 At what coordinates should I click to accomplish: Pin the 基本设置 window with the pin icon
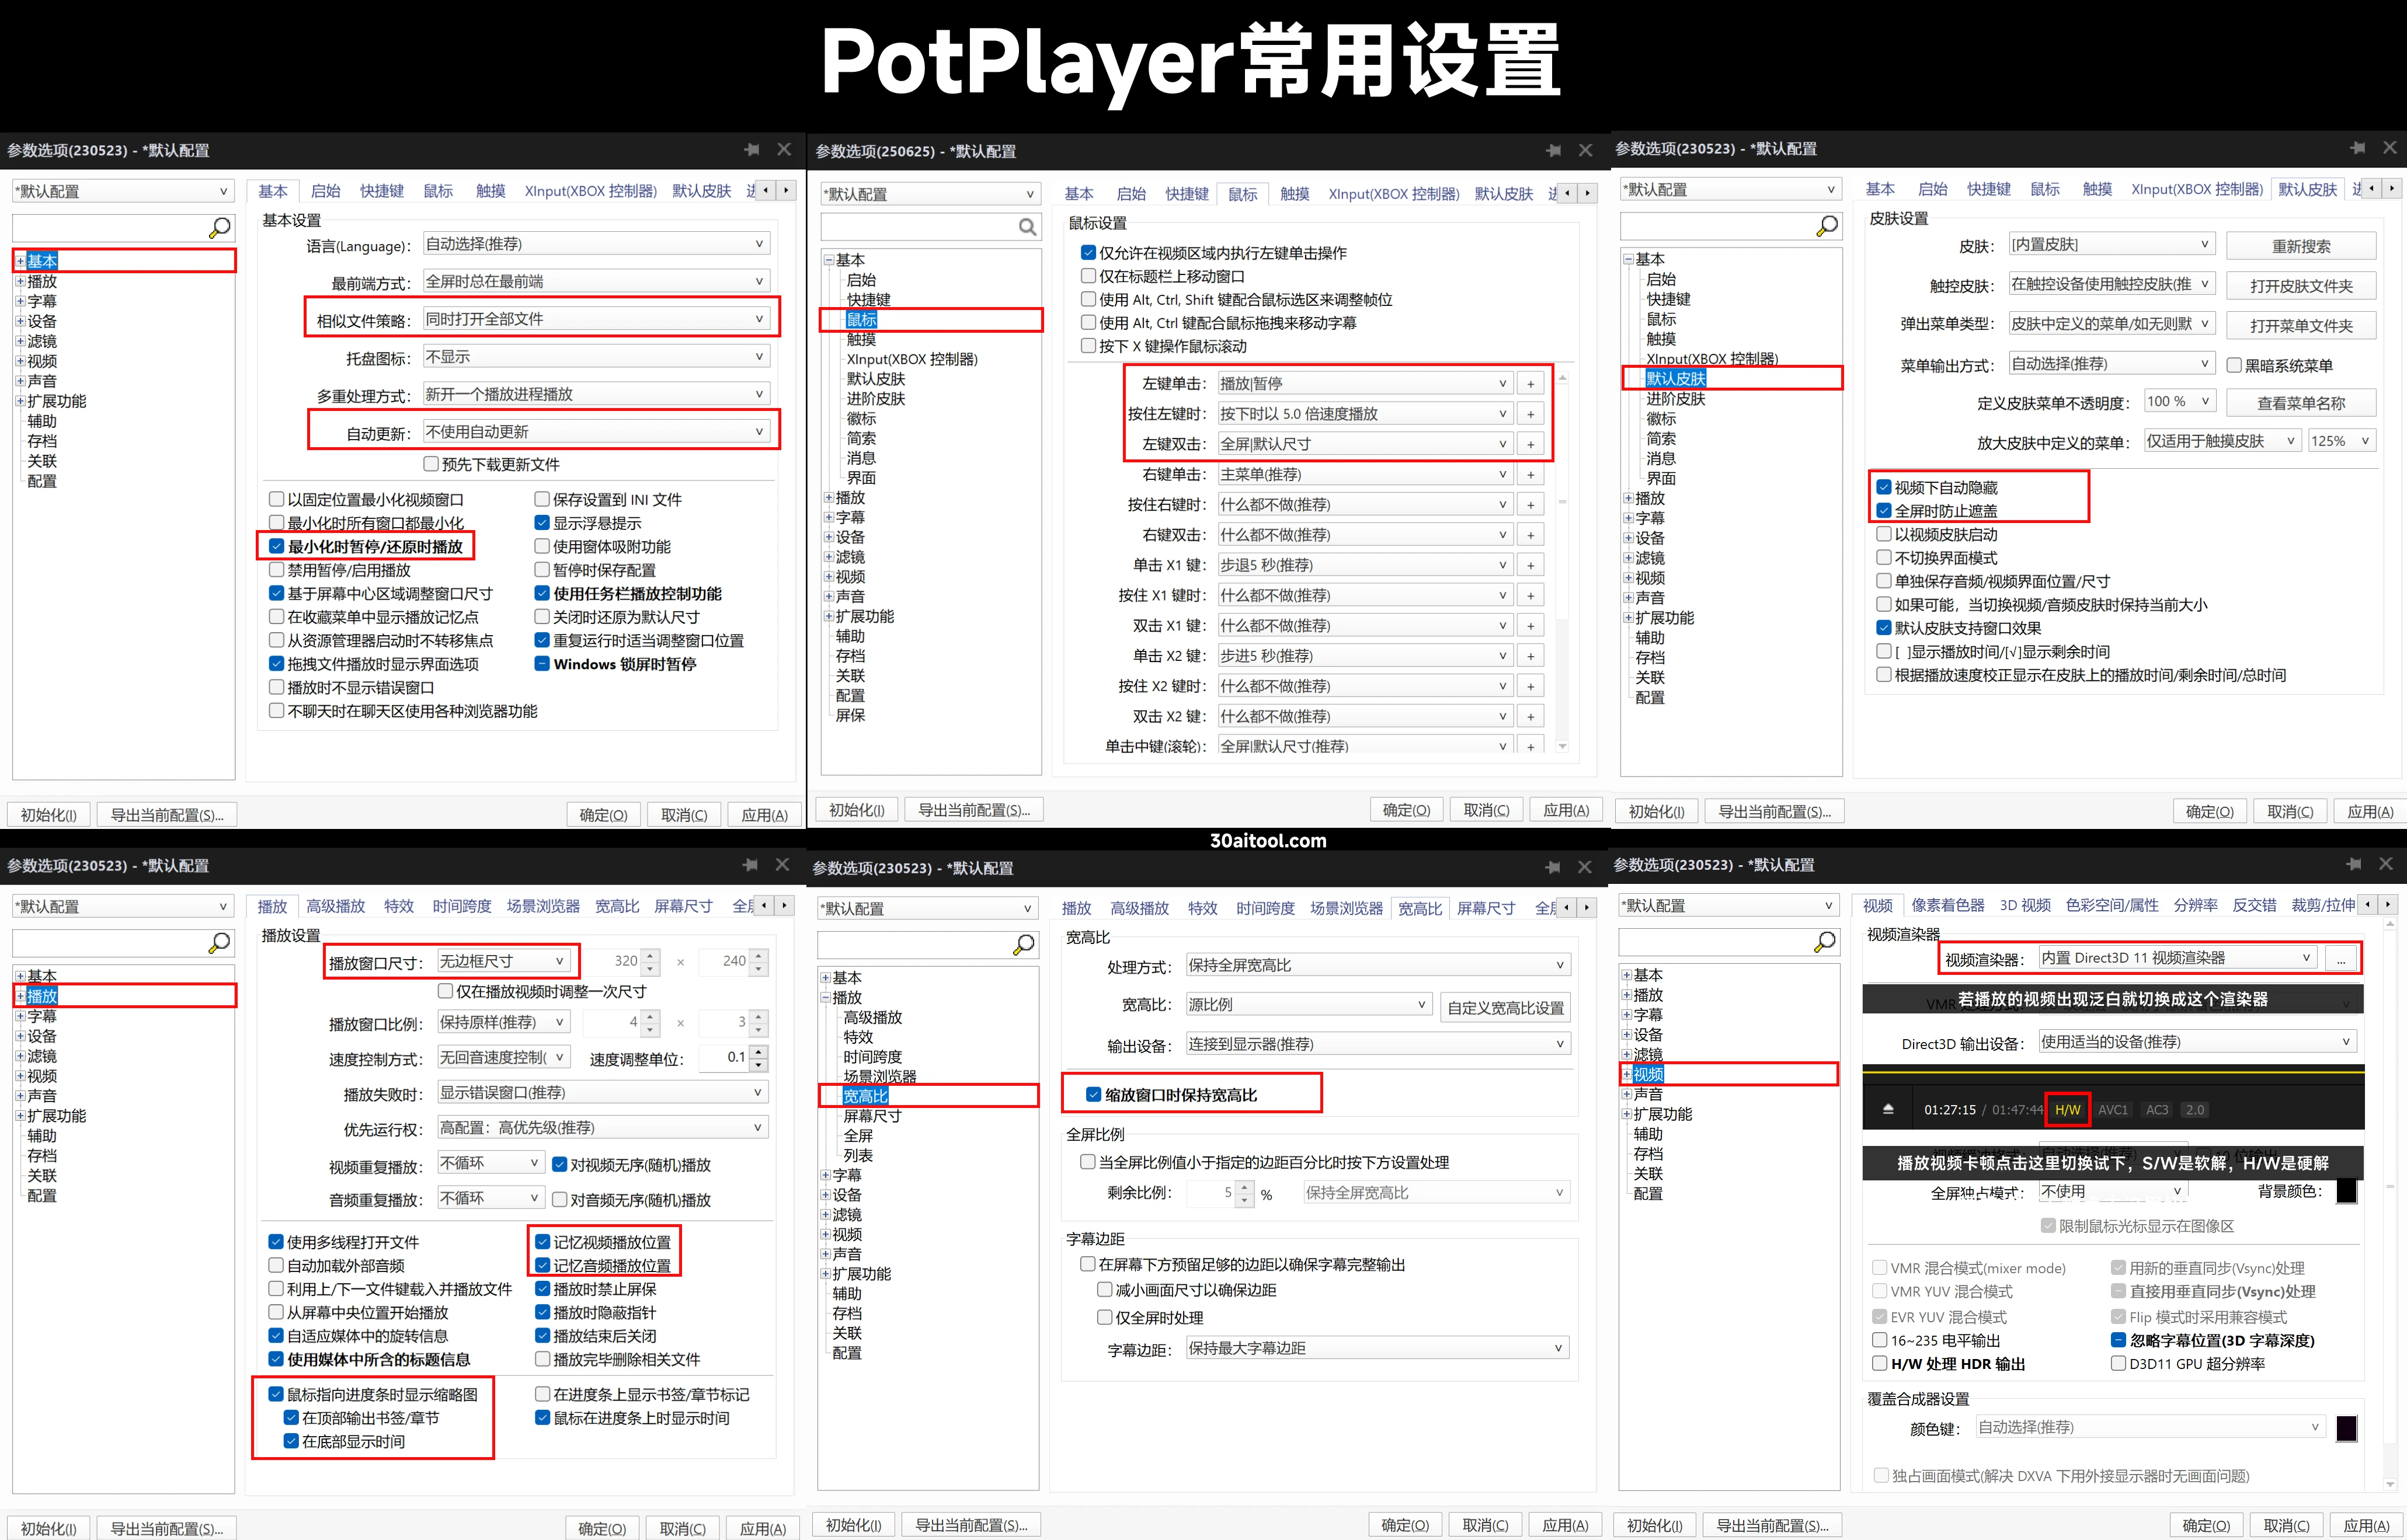pos(751,149)
